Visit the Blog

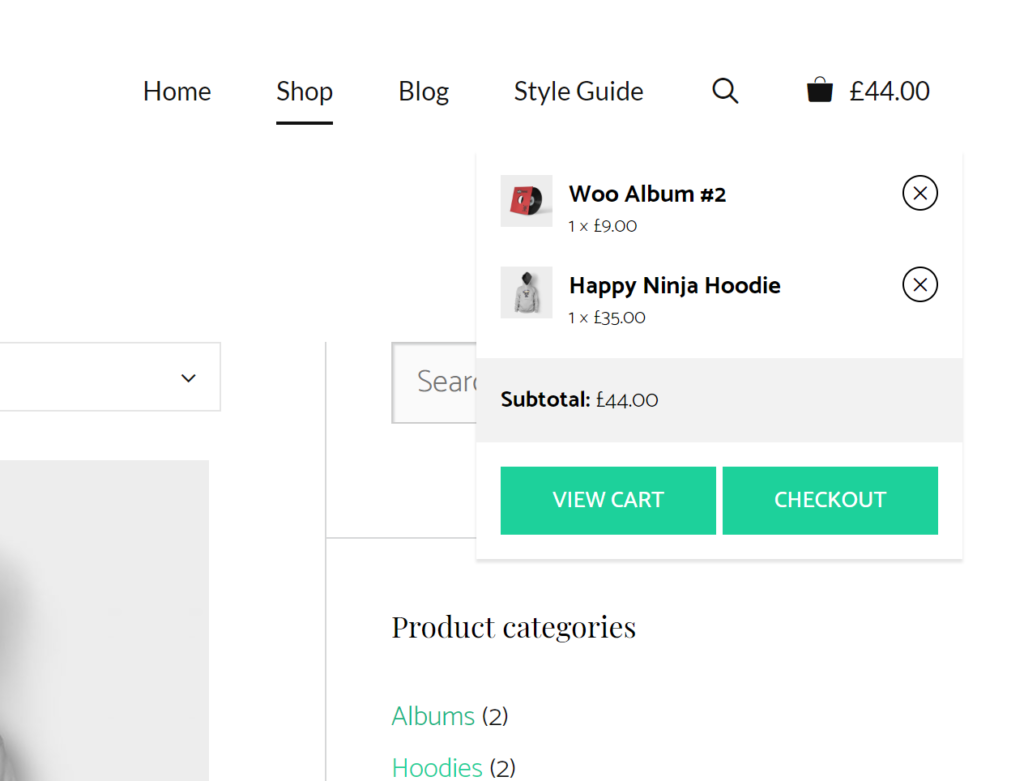423,91
